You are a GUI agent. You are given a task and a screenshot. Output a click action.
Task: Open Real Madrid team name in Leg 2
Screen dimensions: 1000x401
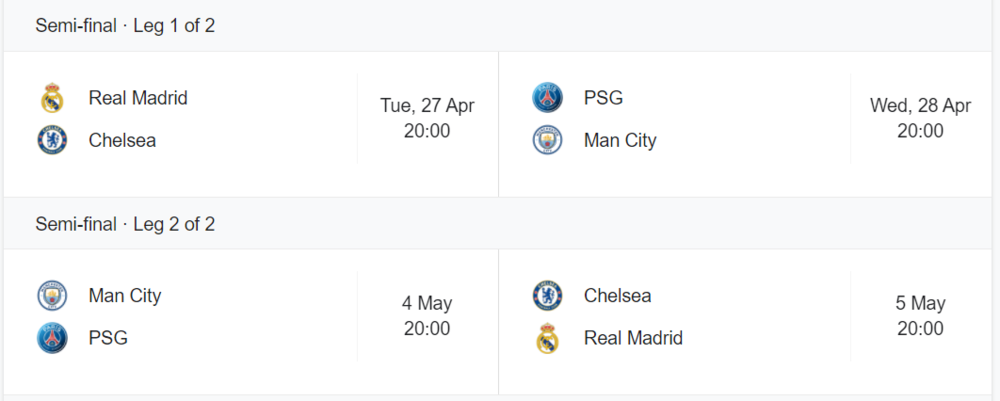click(633, 338)
